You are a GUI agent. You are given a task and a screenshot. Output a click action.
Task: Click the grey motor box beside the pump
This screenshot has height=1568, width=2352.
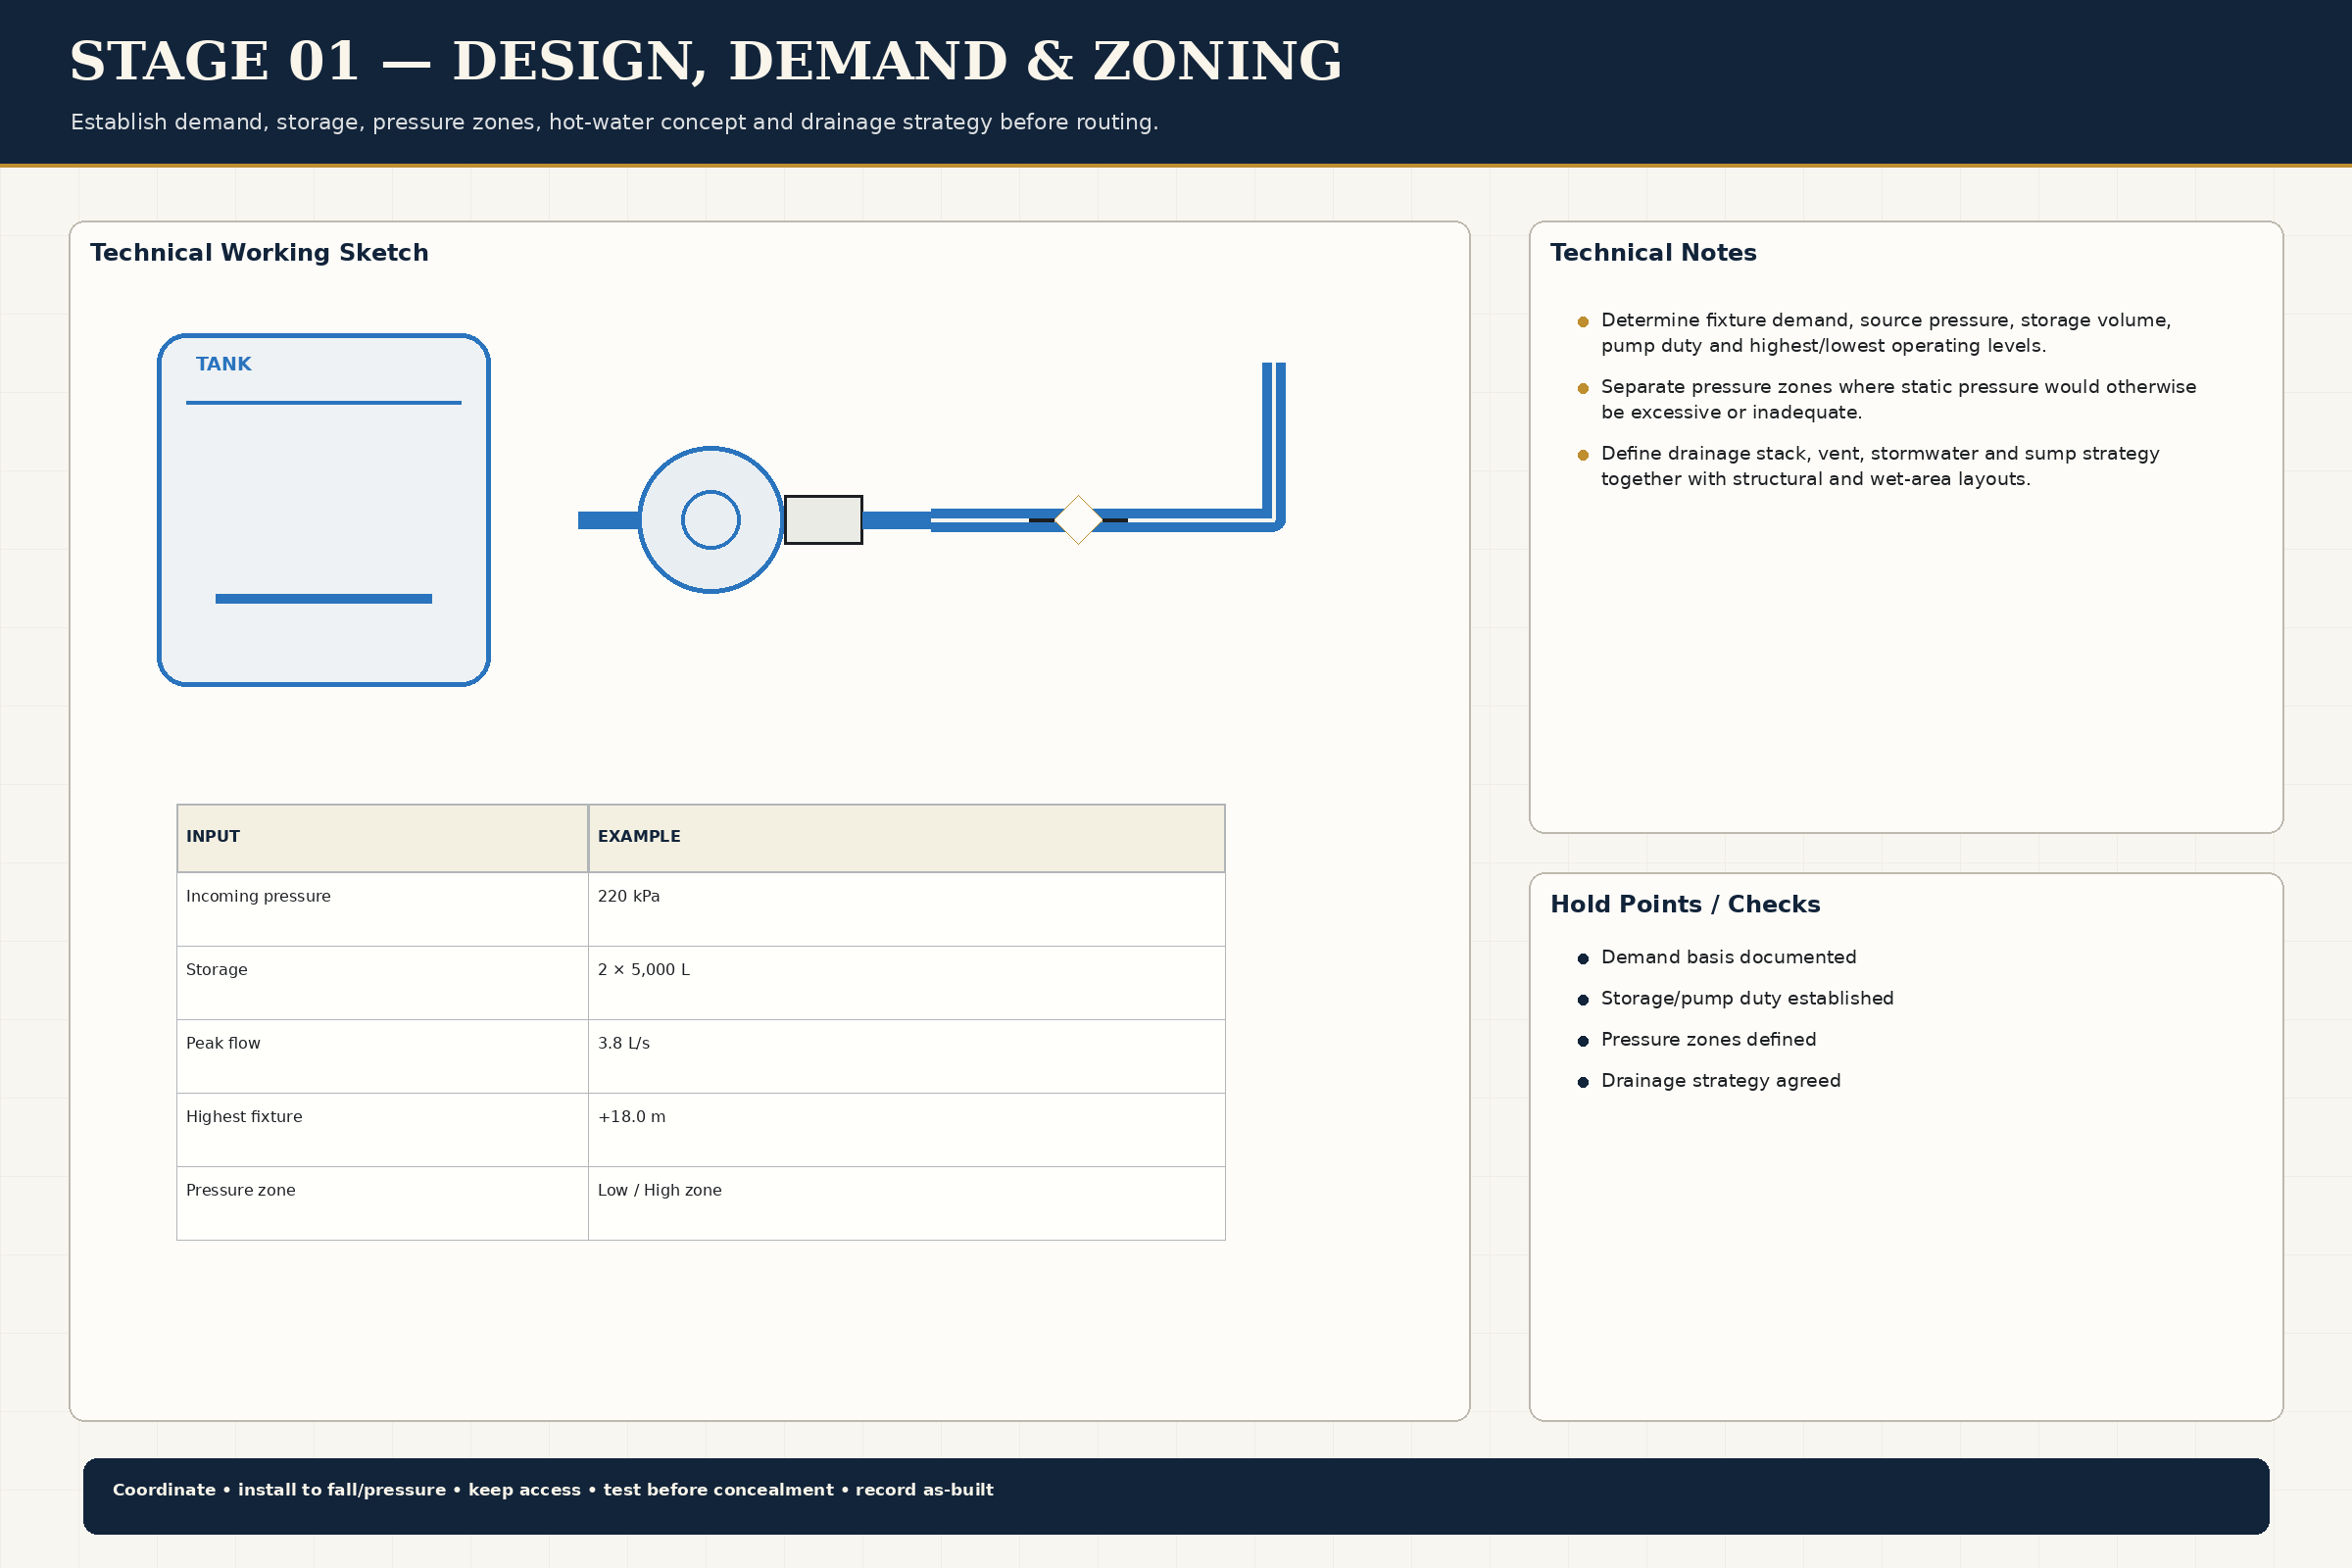[x=823, y=520]
